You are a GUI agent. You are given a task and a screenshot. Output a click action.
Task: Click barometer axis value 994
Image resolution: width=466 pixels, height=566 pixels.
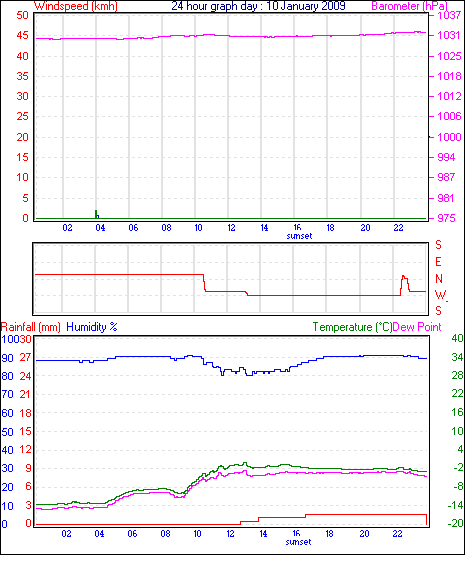point(446,157)
